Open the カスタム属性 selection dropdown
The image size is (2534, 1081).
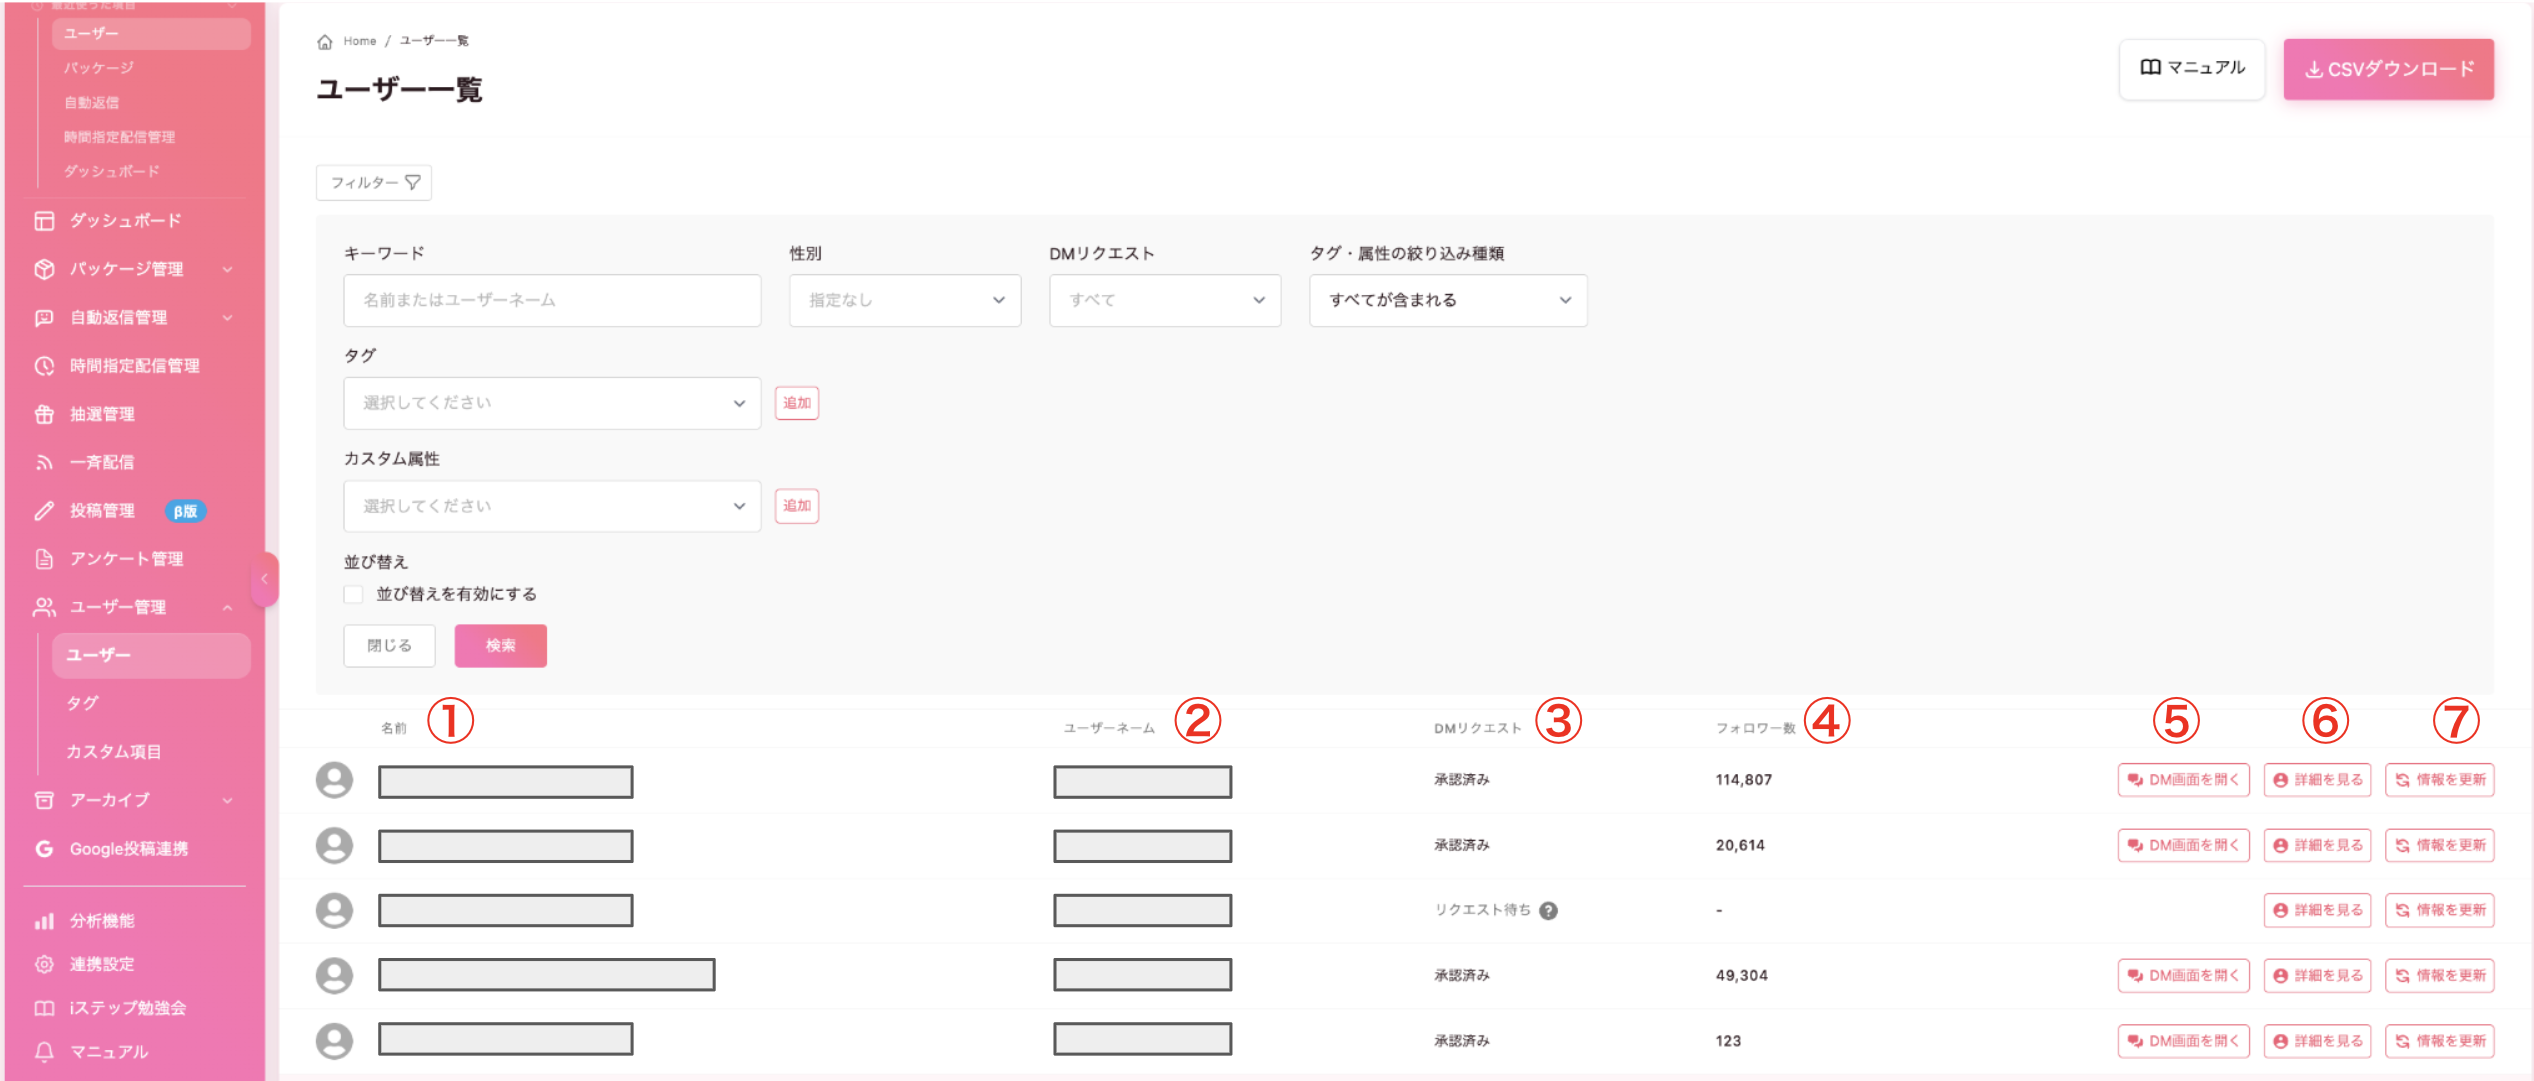(x=552, y=506)
